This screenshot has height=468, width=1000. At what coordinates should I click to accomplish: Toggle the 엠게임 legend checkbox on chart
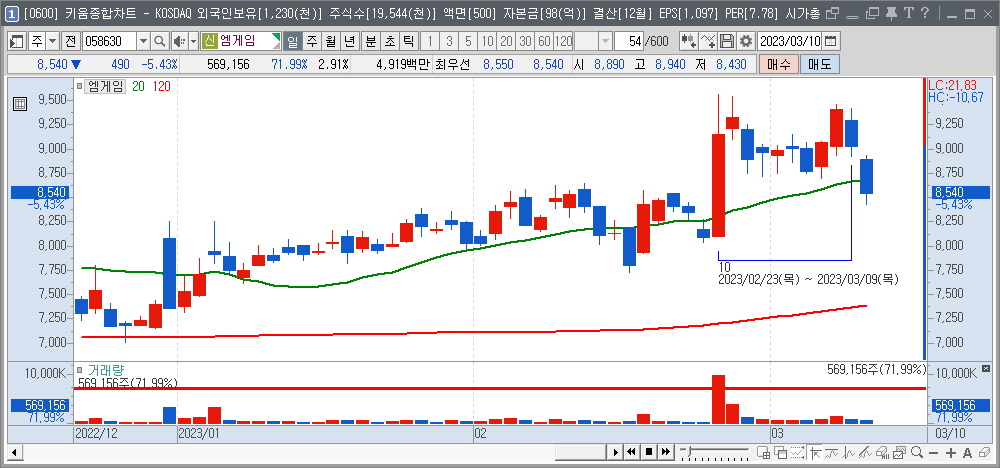click(x=80, y=86)
